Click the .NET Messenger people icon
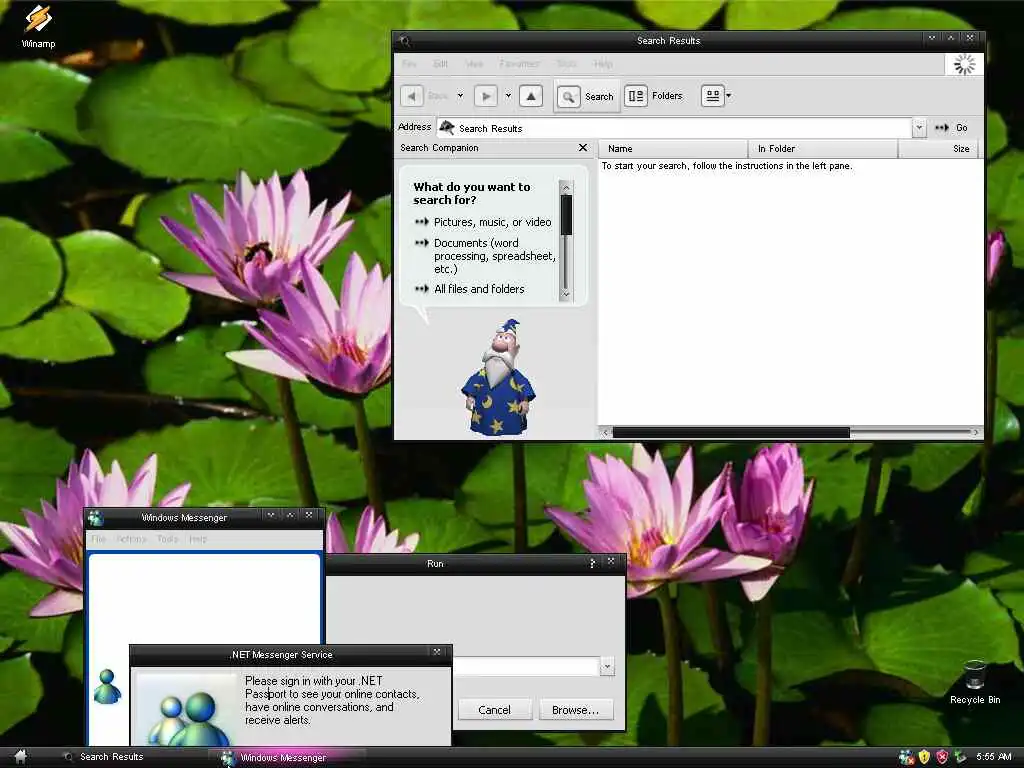This screenshot has height=768, width=1024. [187, 711]
